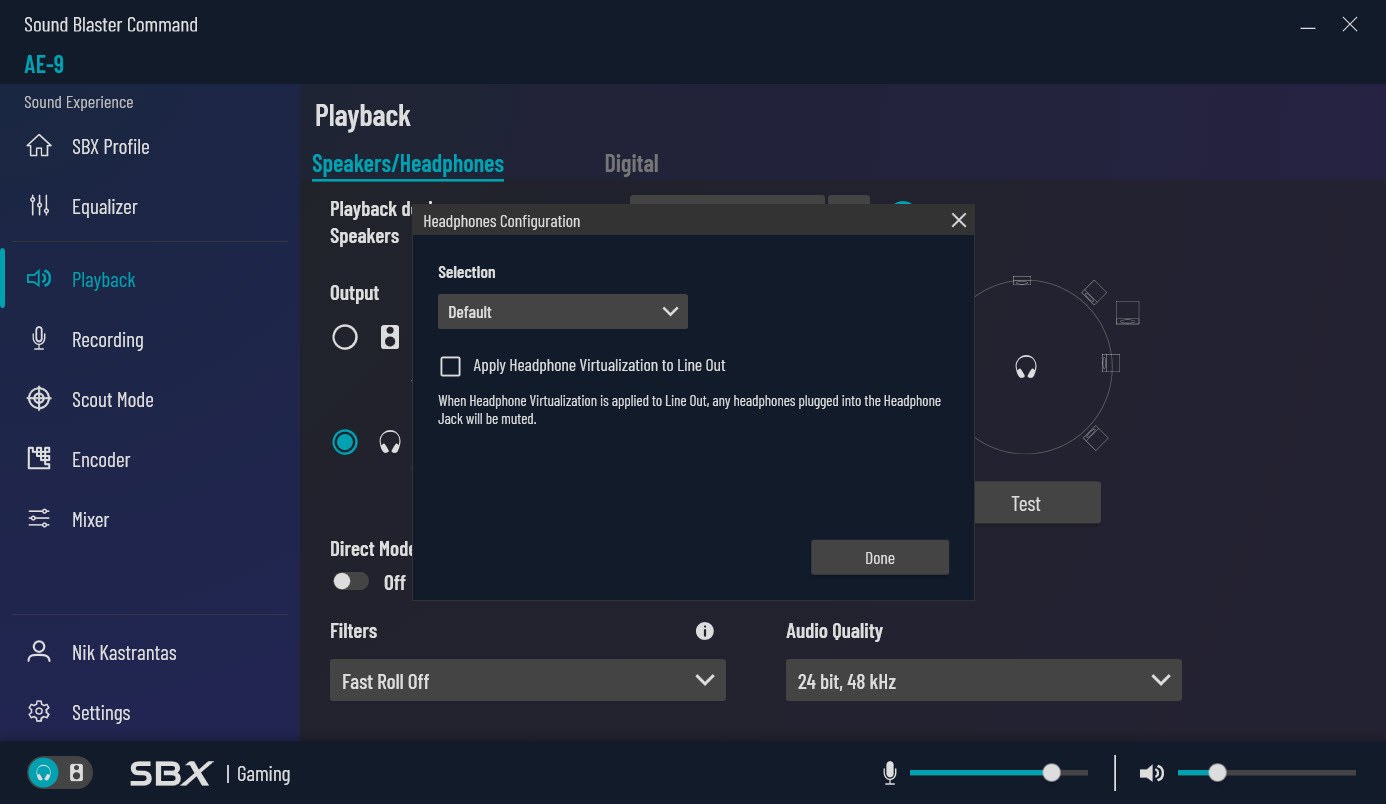Mute the volume speaker icon in bottom bar
This screenshot has height=804, width=1386.
1152,773
